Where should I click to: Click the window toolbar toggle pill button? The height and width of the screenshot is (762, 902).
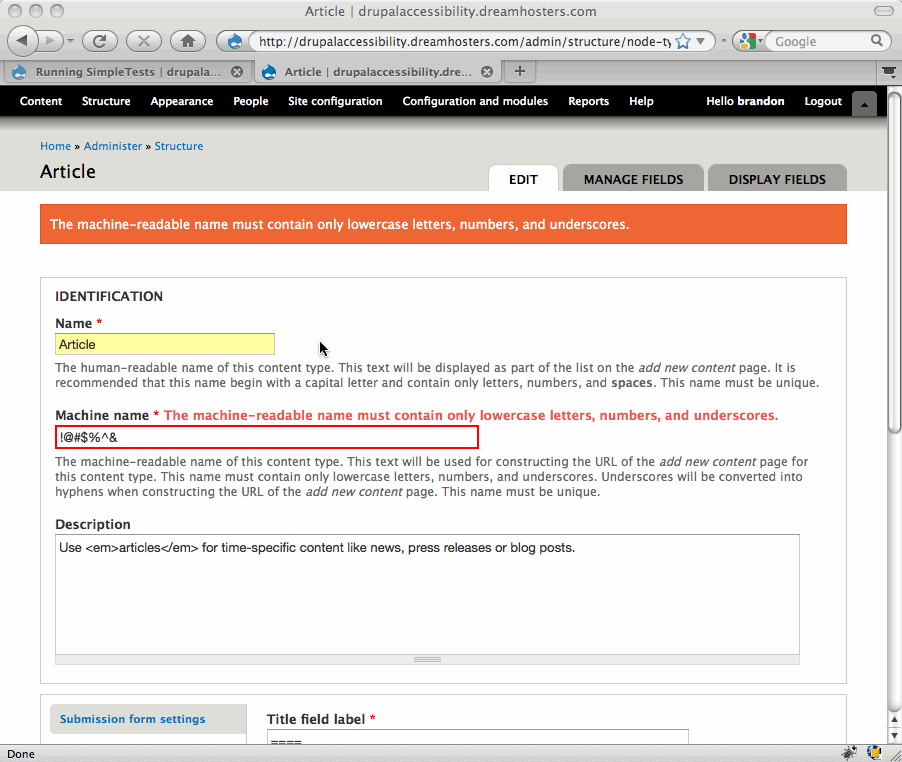(884, 11)
